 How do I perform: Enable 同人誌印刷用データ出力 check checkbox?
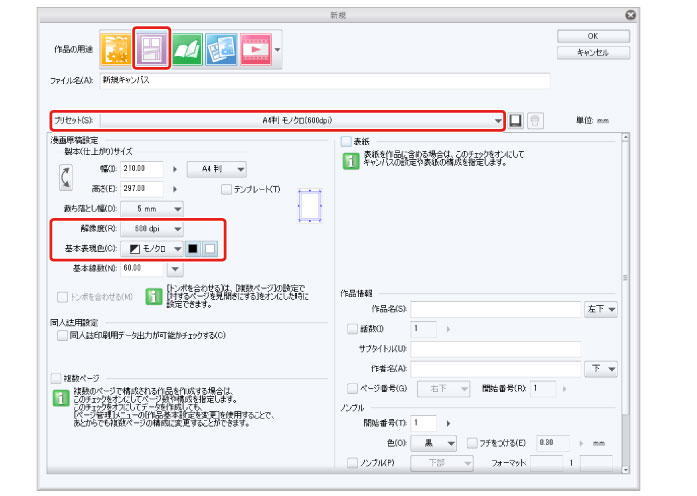[62, 335]
